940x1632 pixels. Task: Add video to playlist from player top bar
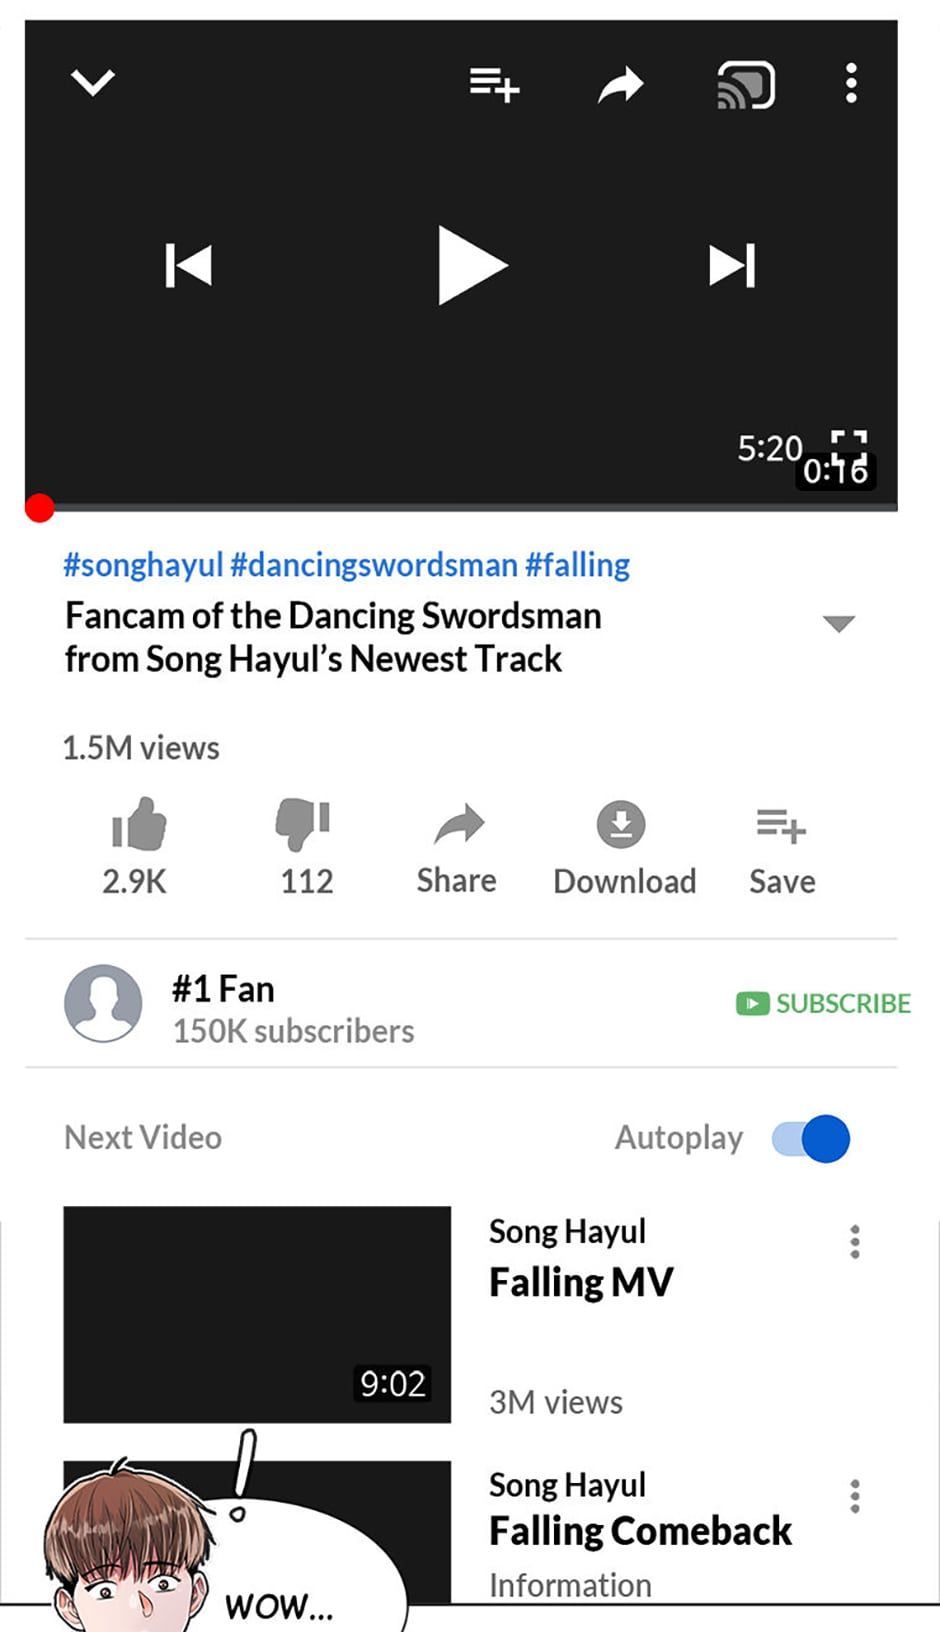point(494,84)
